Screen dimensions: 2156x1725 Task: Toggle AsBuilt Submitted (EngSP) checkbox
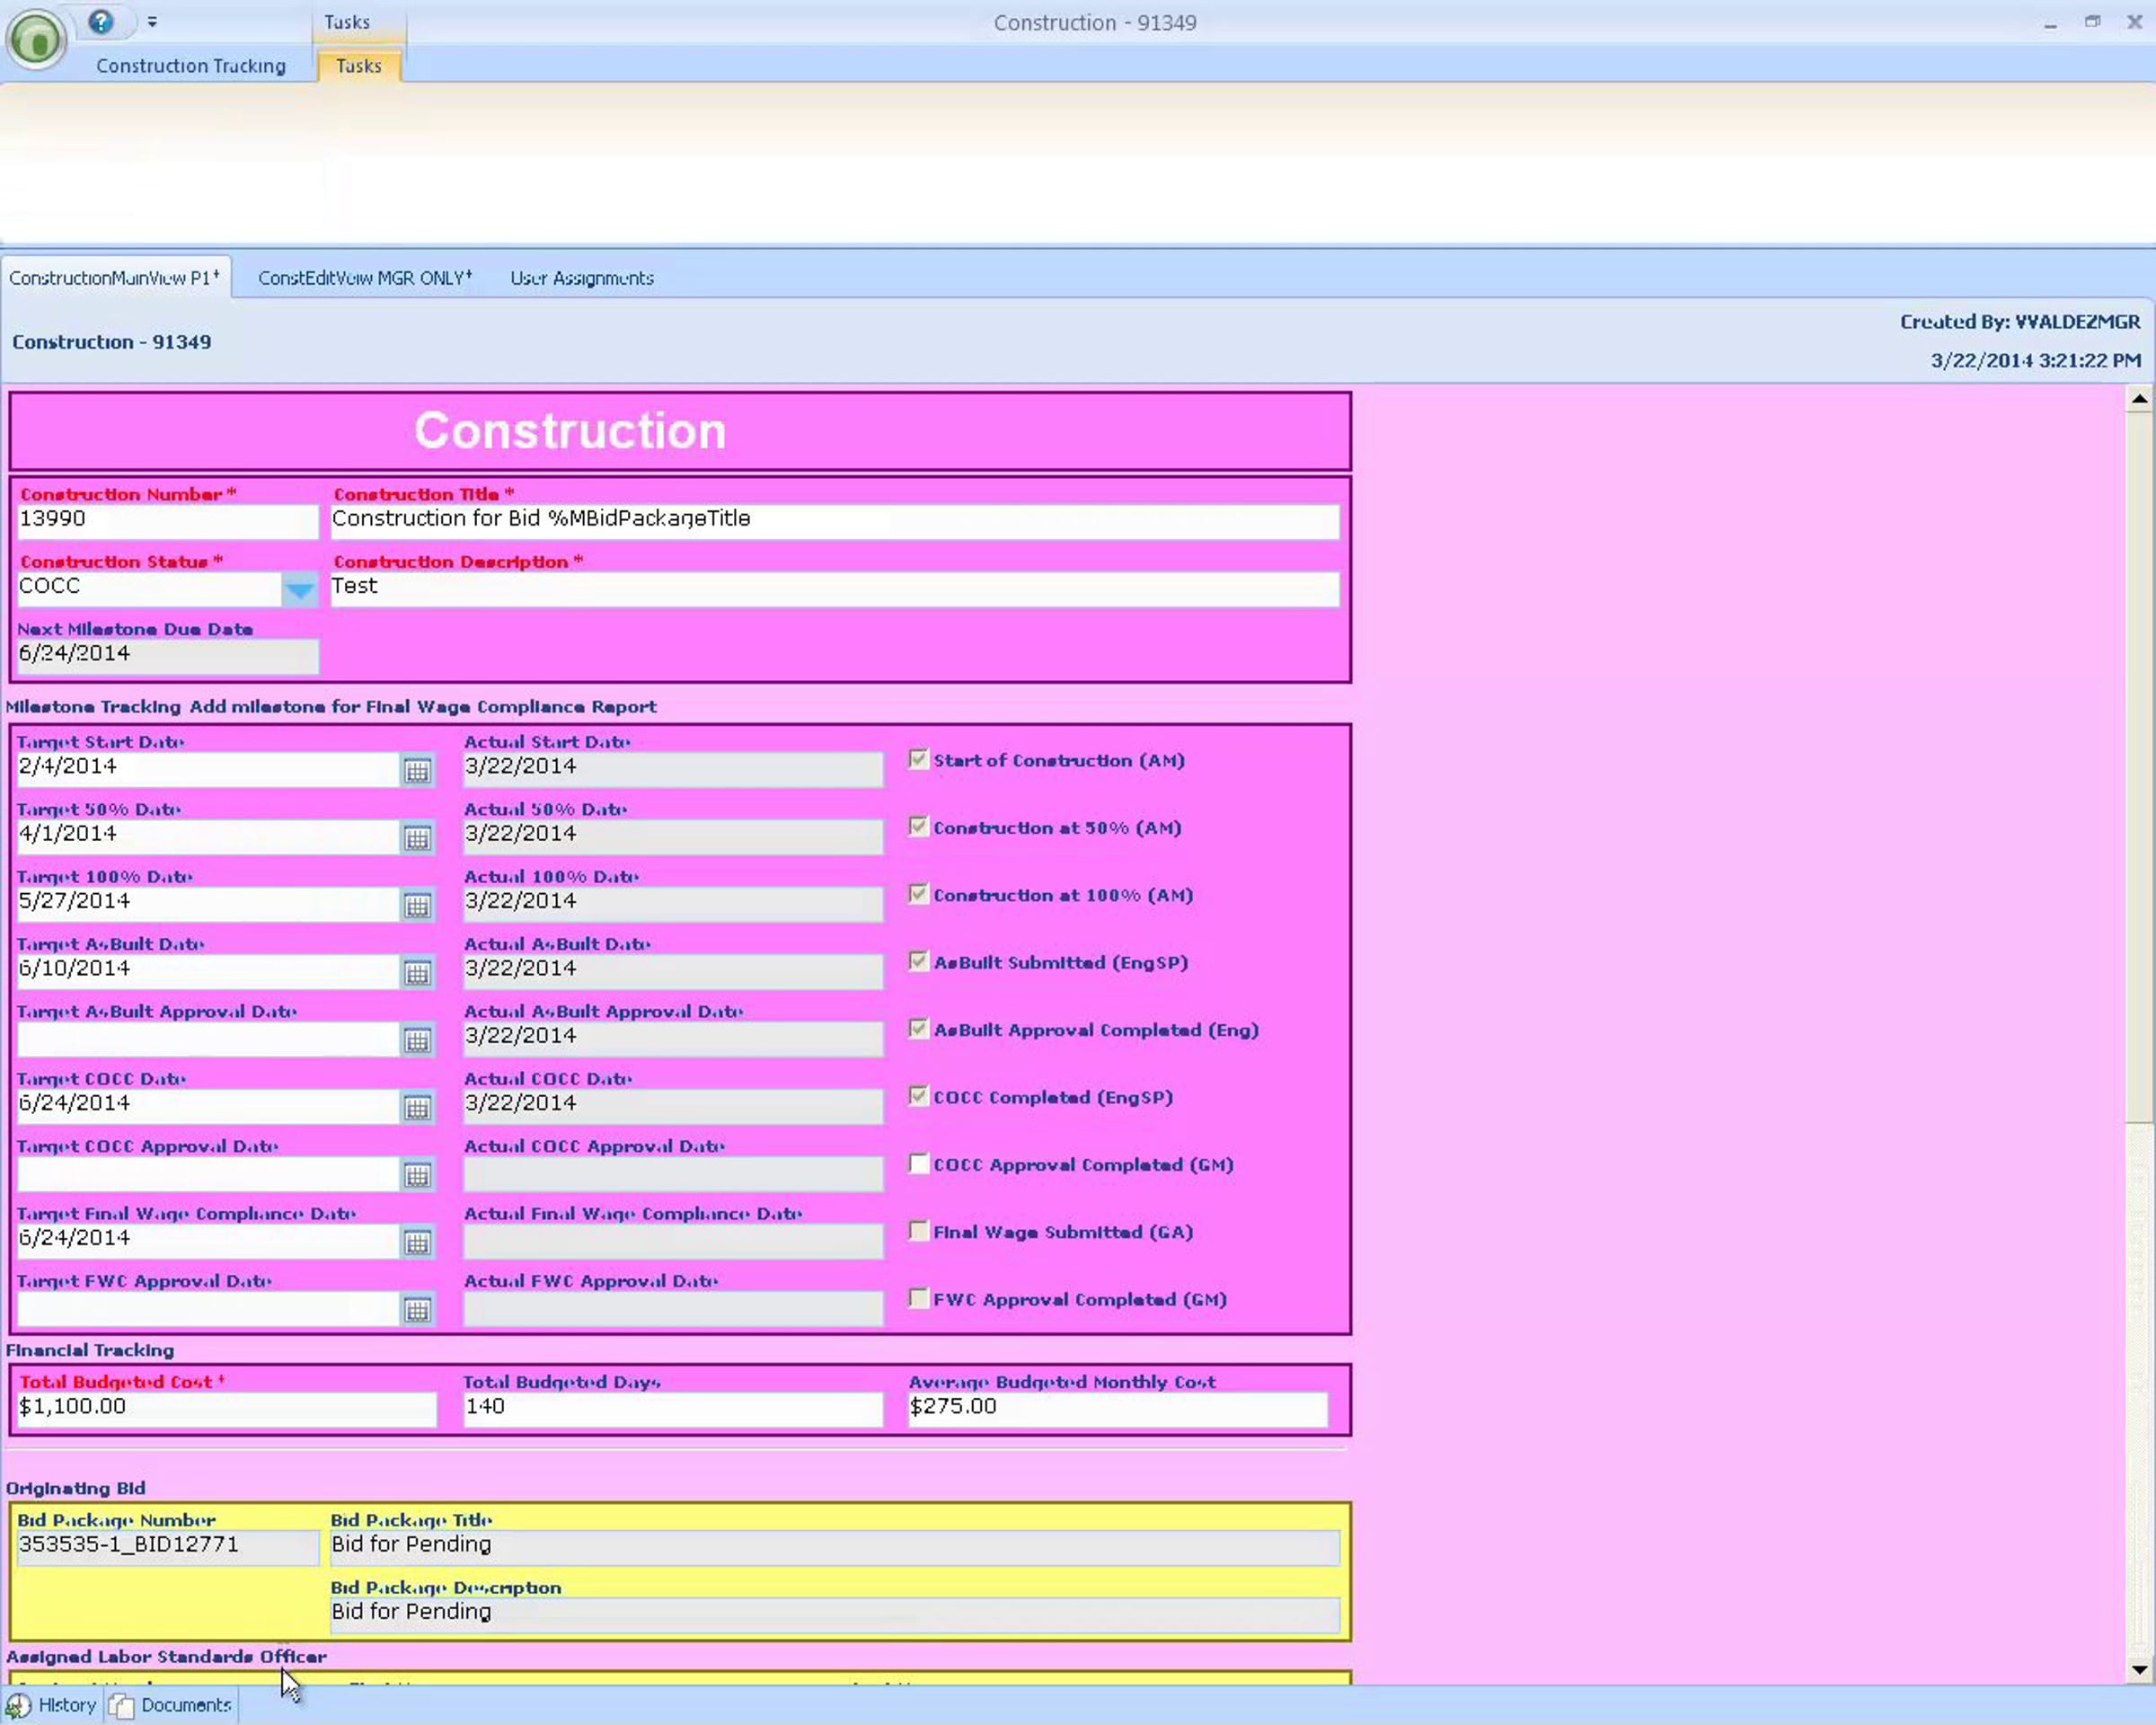pos(918,961)
